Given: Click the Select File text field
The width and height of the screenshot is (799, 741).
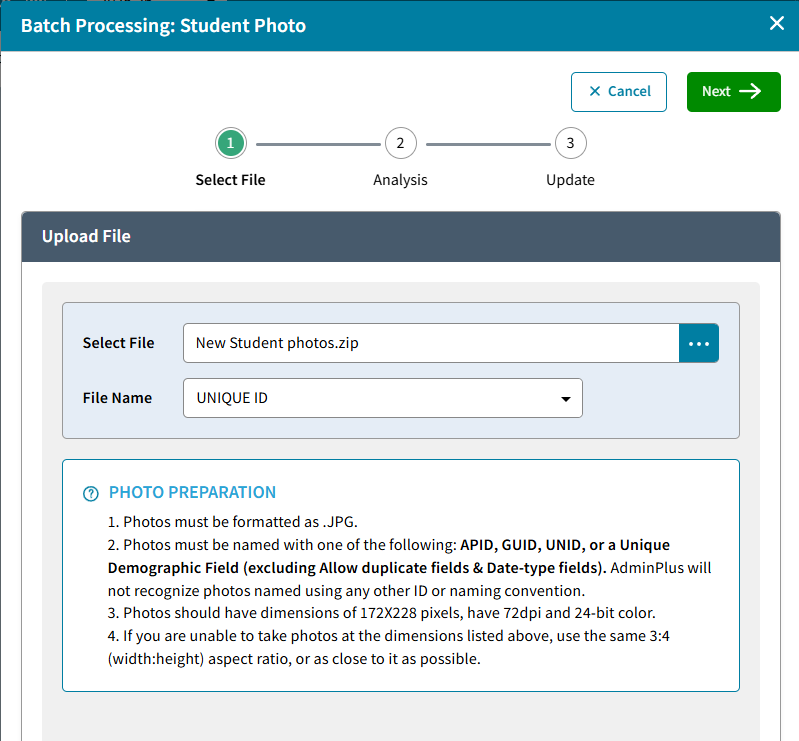Looking at the screenshot, I should click(431, 343).
